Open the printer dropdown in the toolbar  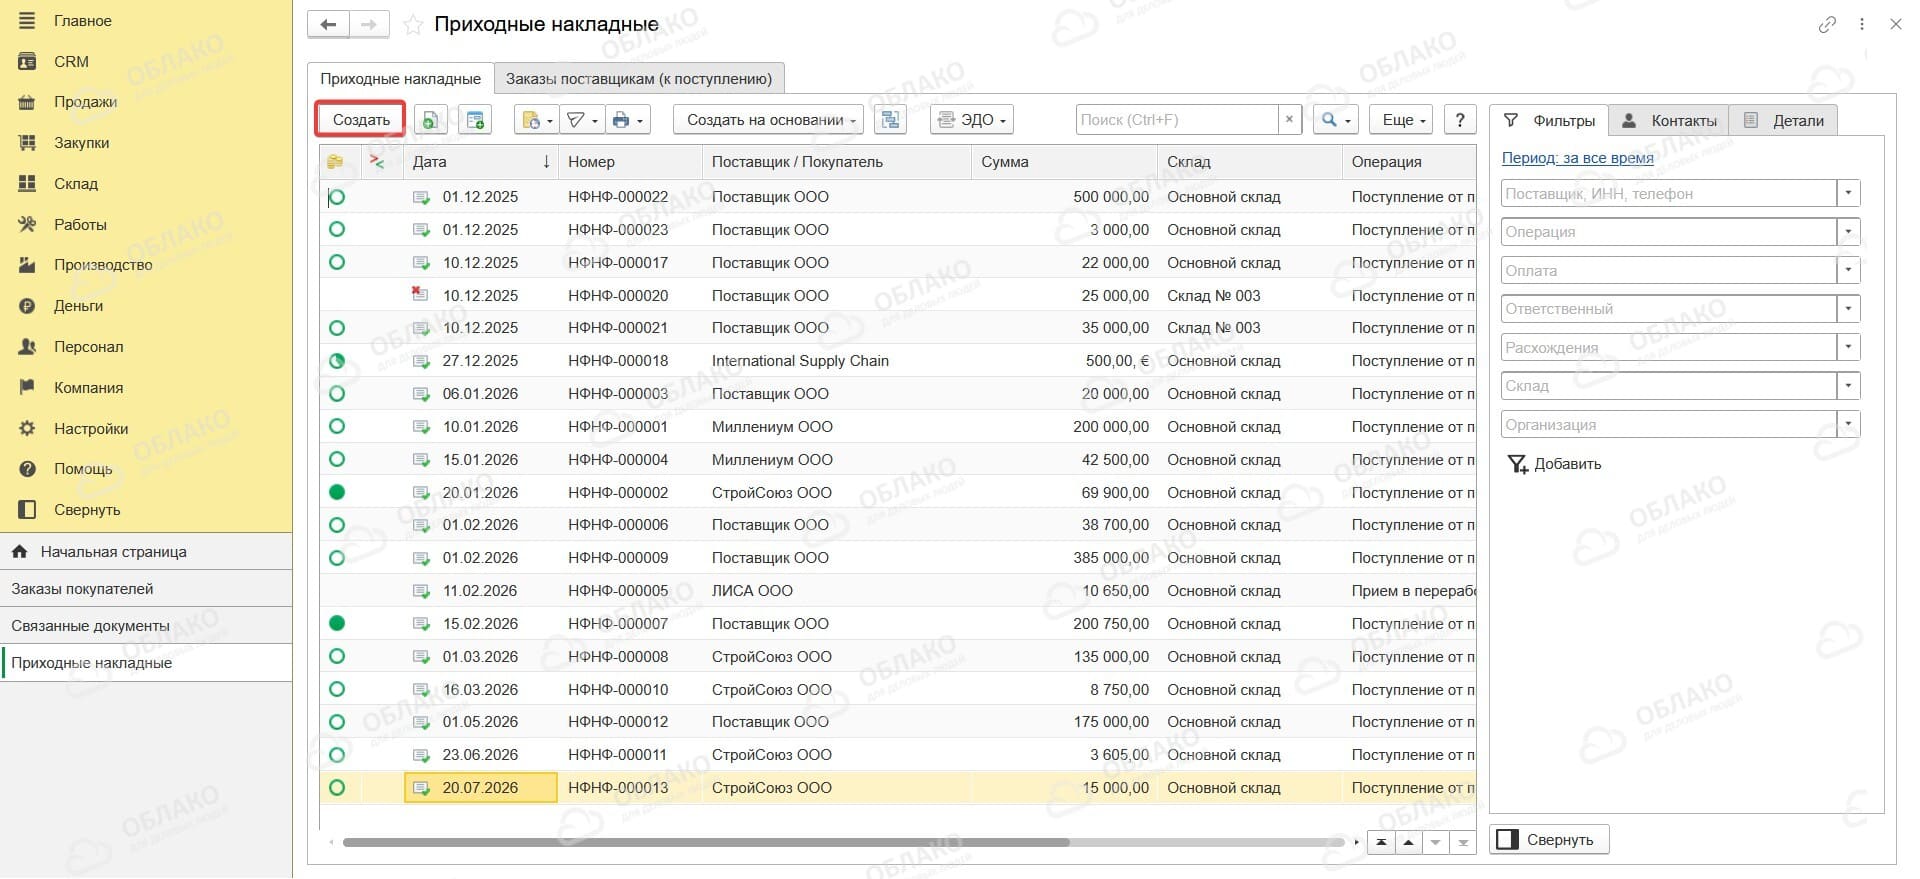(627, 120)
